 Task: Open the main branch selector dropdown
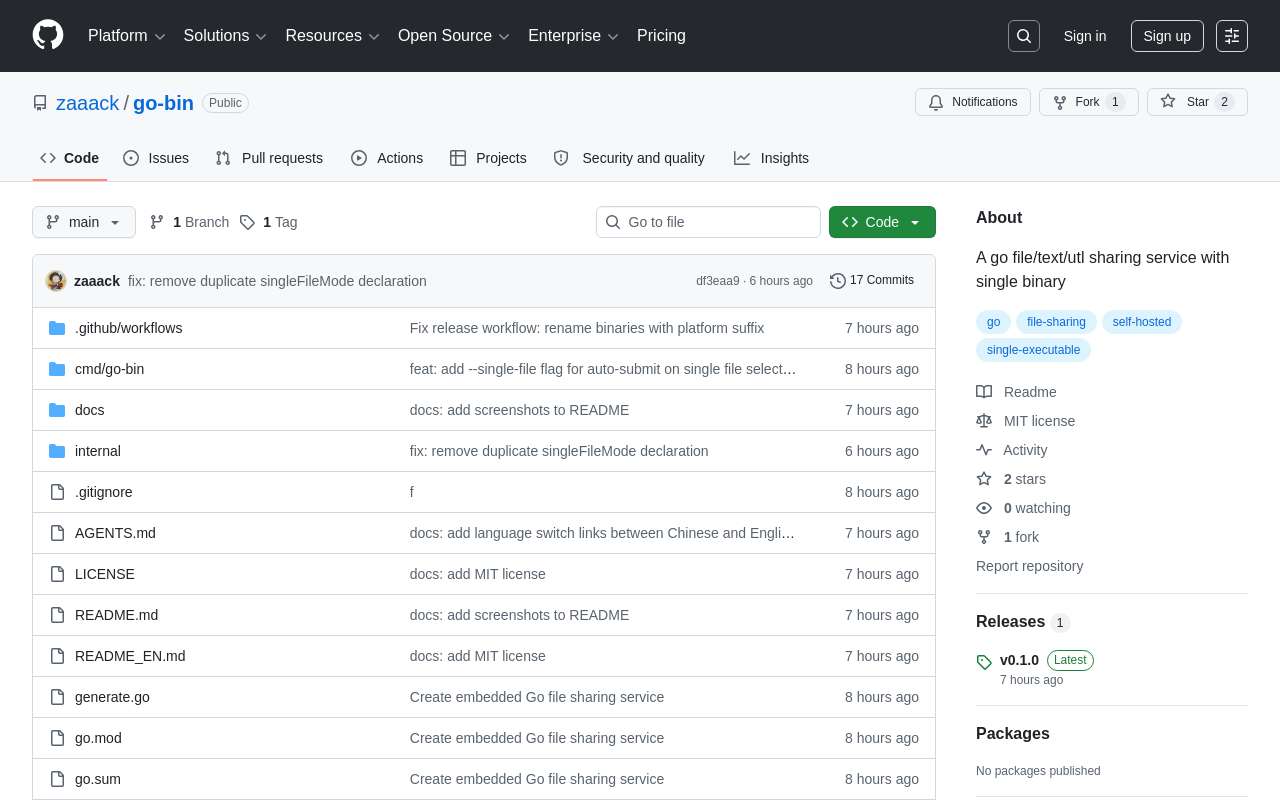point(84,222)
